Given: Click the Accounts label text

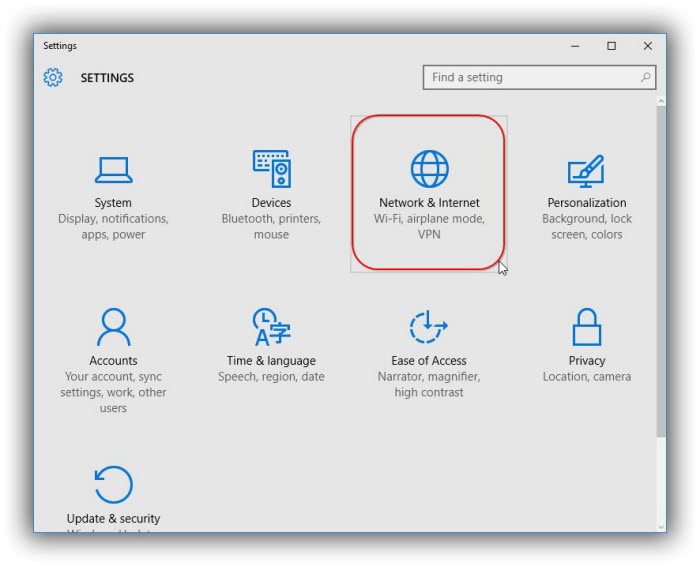Looking at the screenshot, I should point(113,361).
